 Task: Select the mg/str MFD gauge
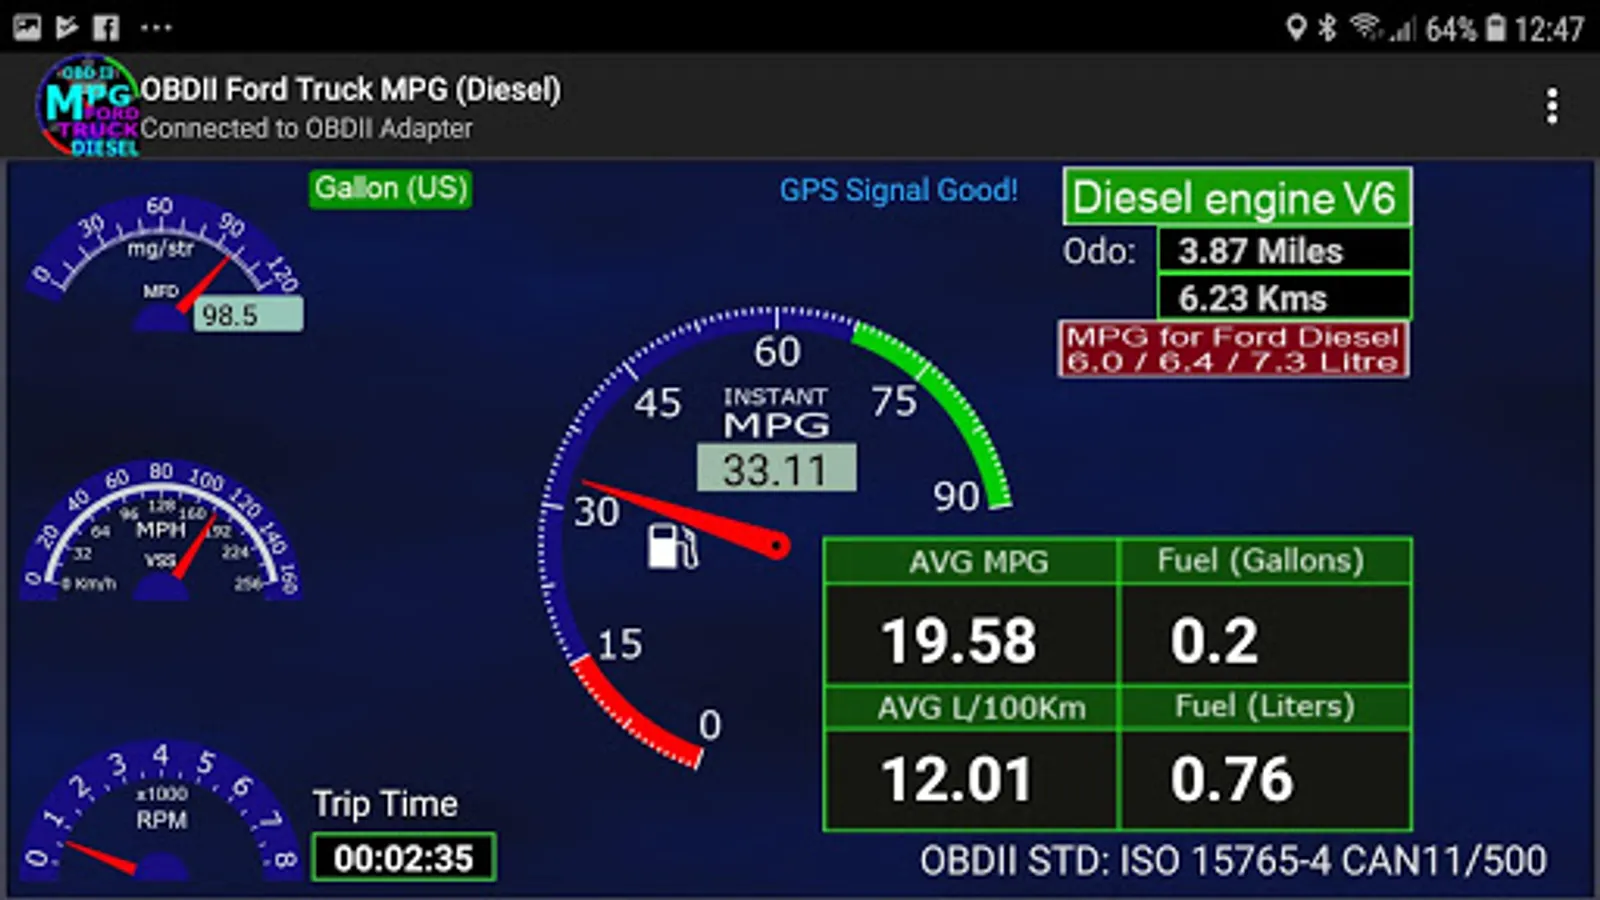tap(164, 263)
